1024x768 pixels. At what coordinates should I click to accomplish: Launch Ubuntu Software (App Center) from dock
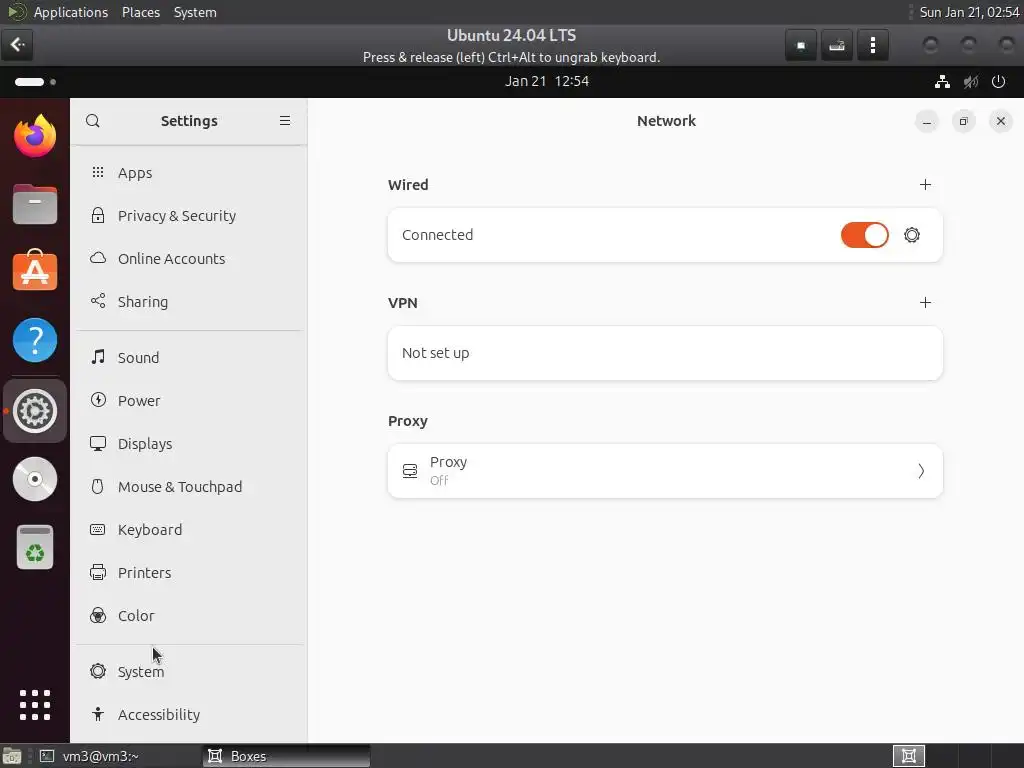coord(35,270)
